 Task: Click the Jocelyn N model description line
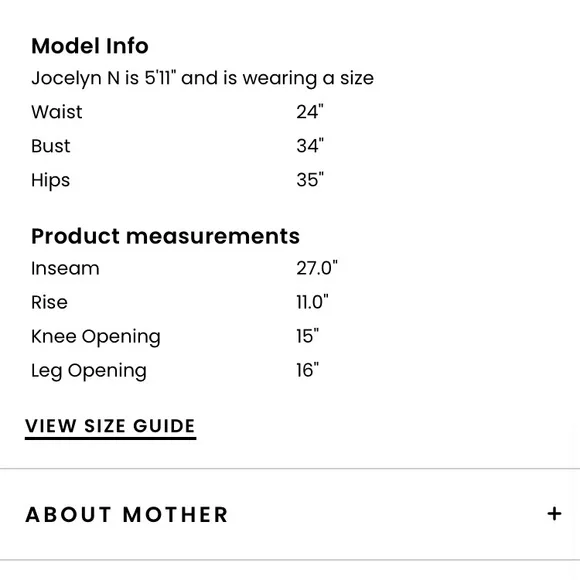pyautogui.click(x=202, y=78)
